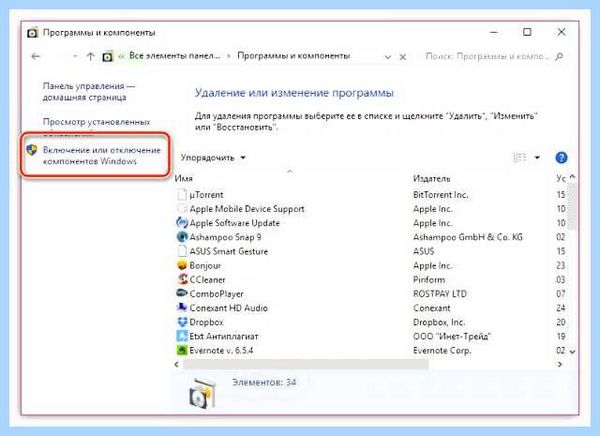Click the change view icon
The image size is (600, 436).
tap(520, 157)
